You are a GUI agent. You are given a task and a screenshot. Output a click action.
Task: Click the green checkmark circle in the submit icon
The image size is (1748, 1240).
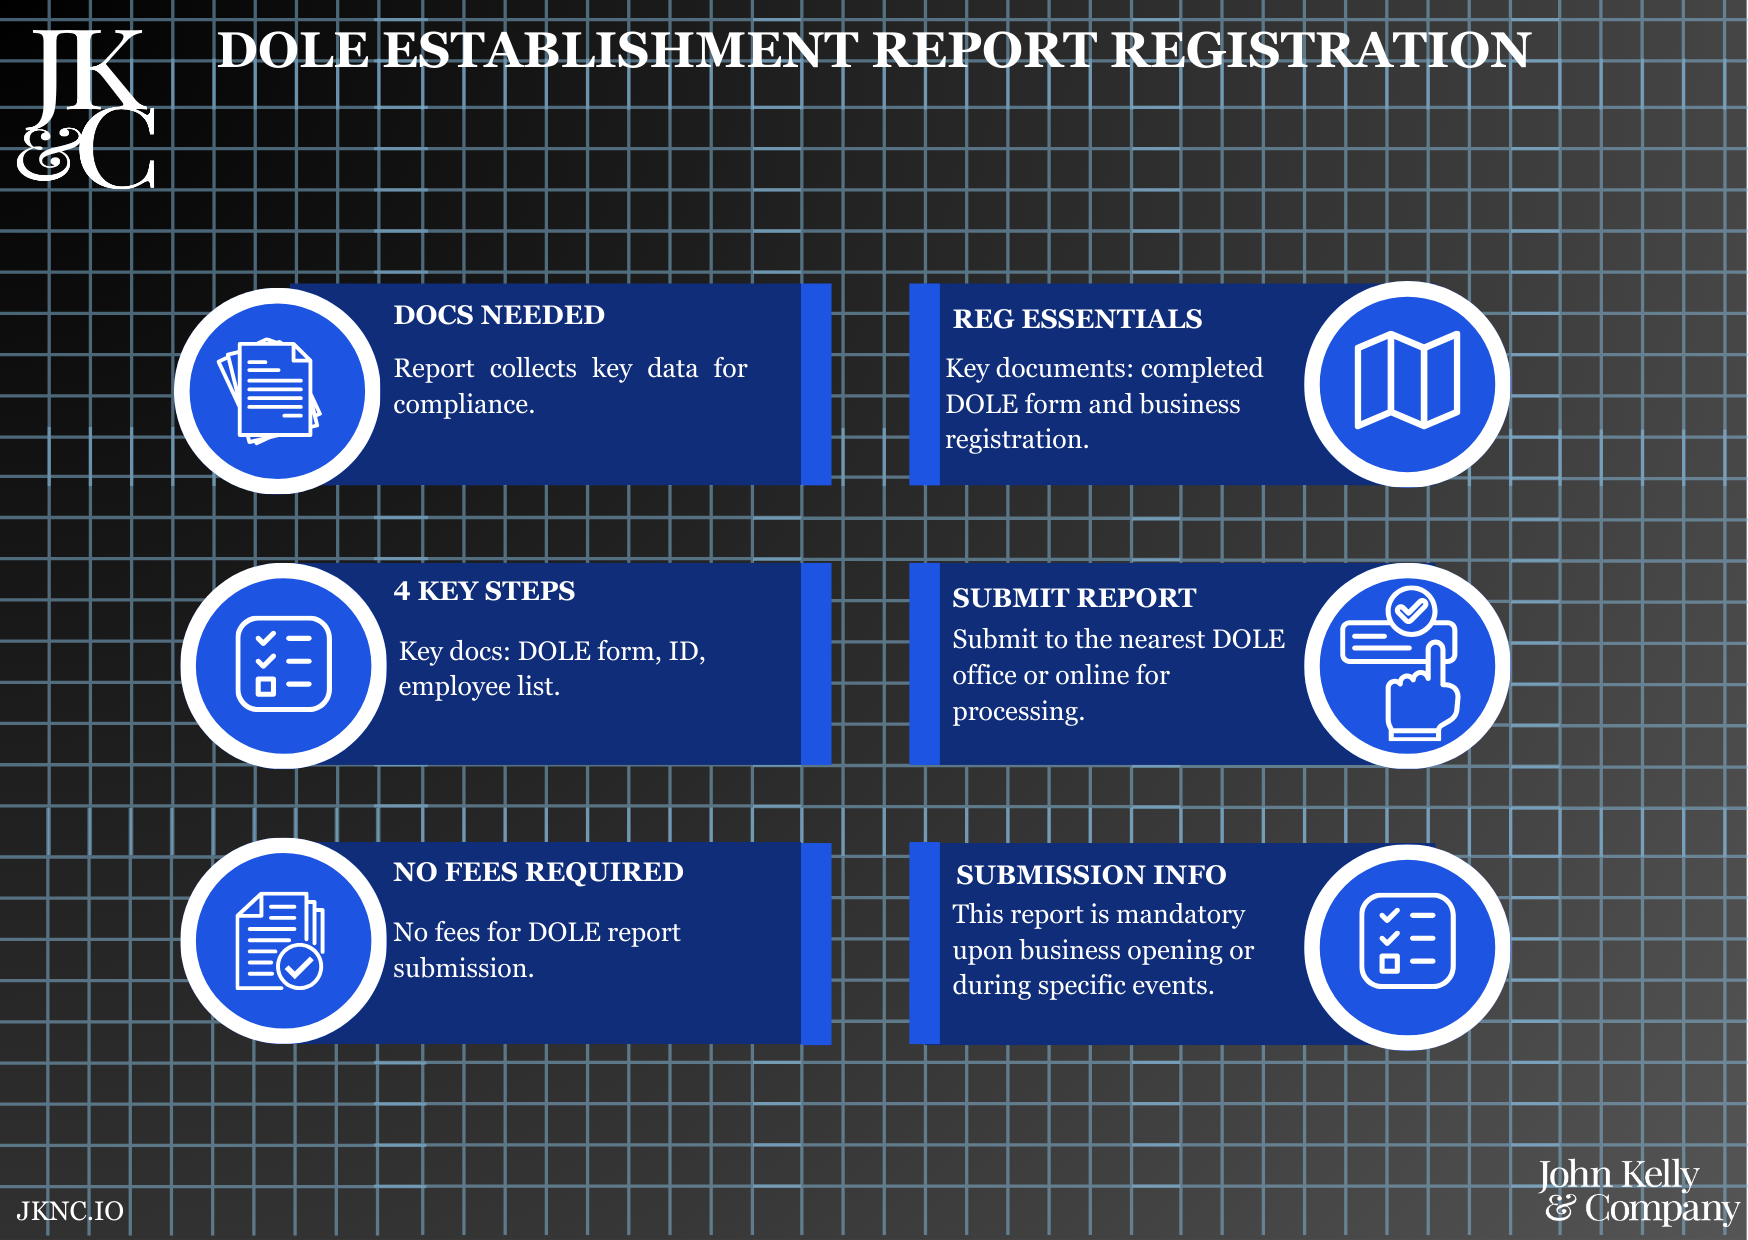[x=1411, y=612]
